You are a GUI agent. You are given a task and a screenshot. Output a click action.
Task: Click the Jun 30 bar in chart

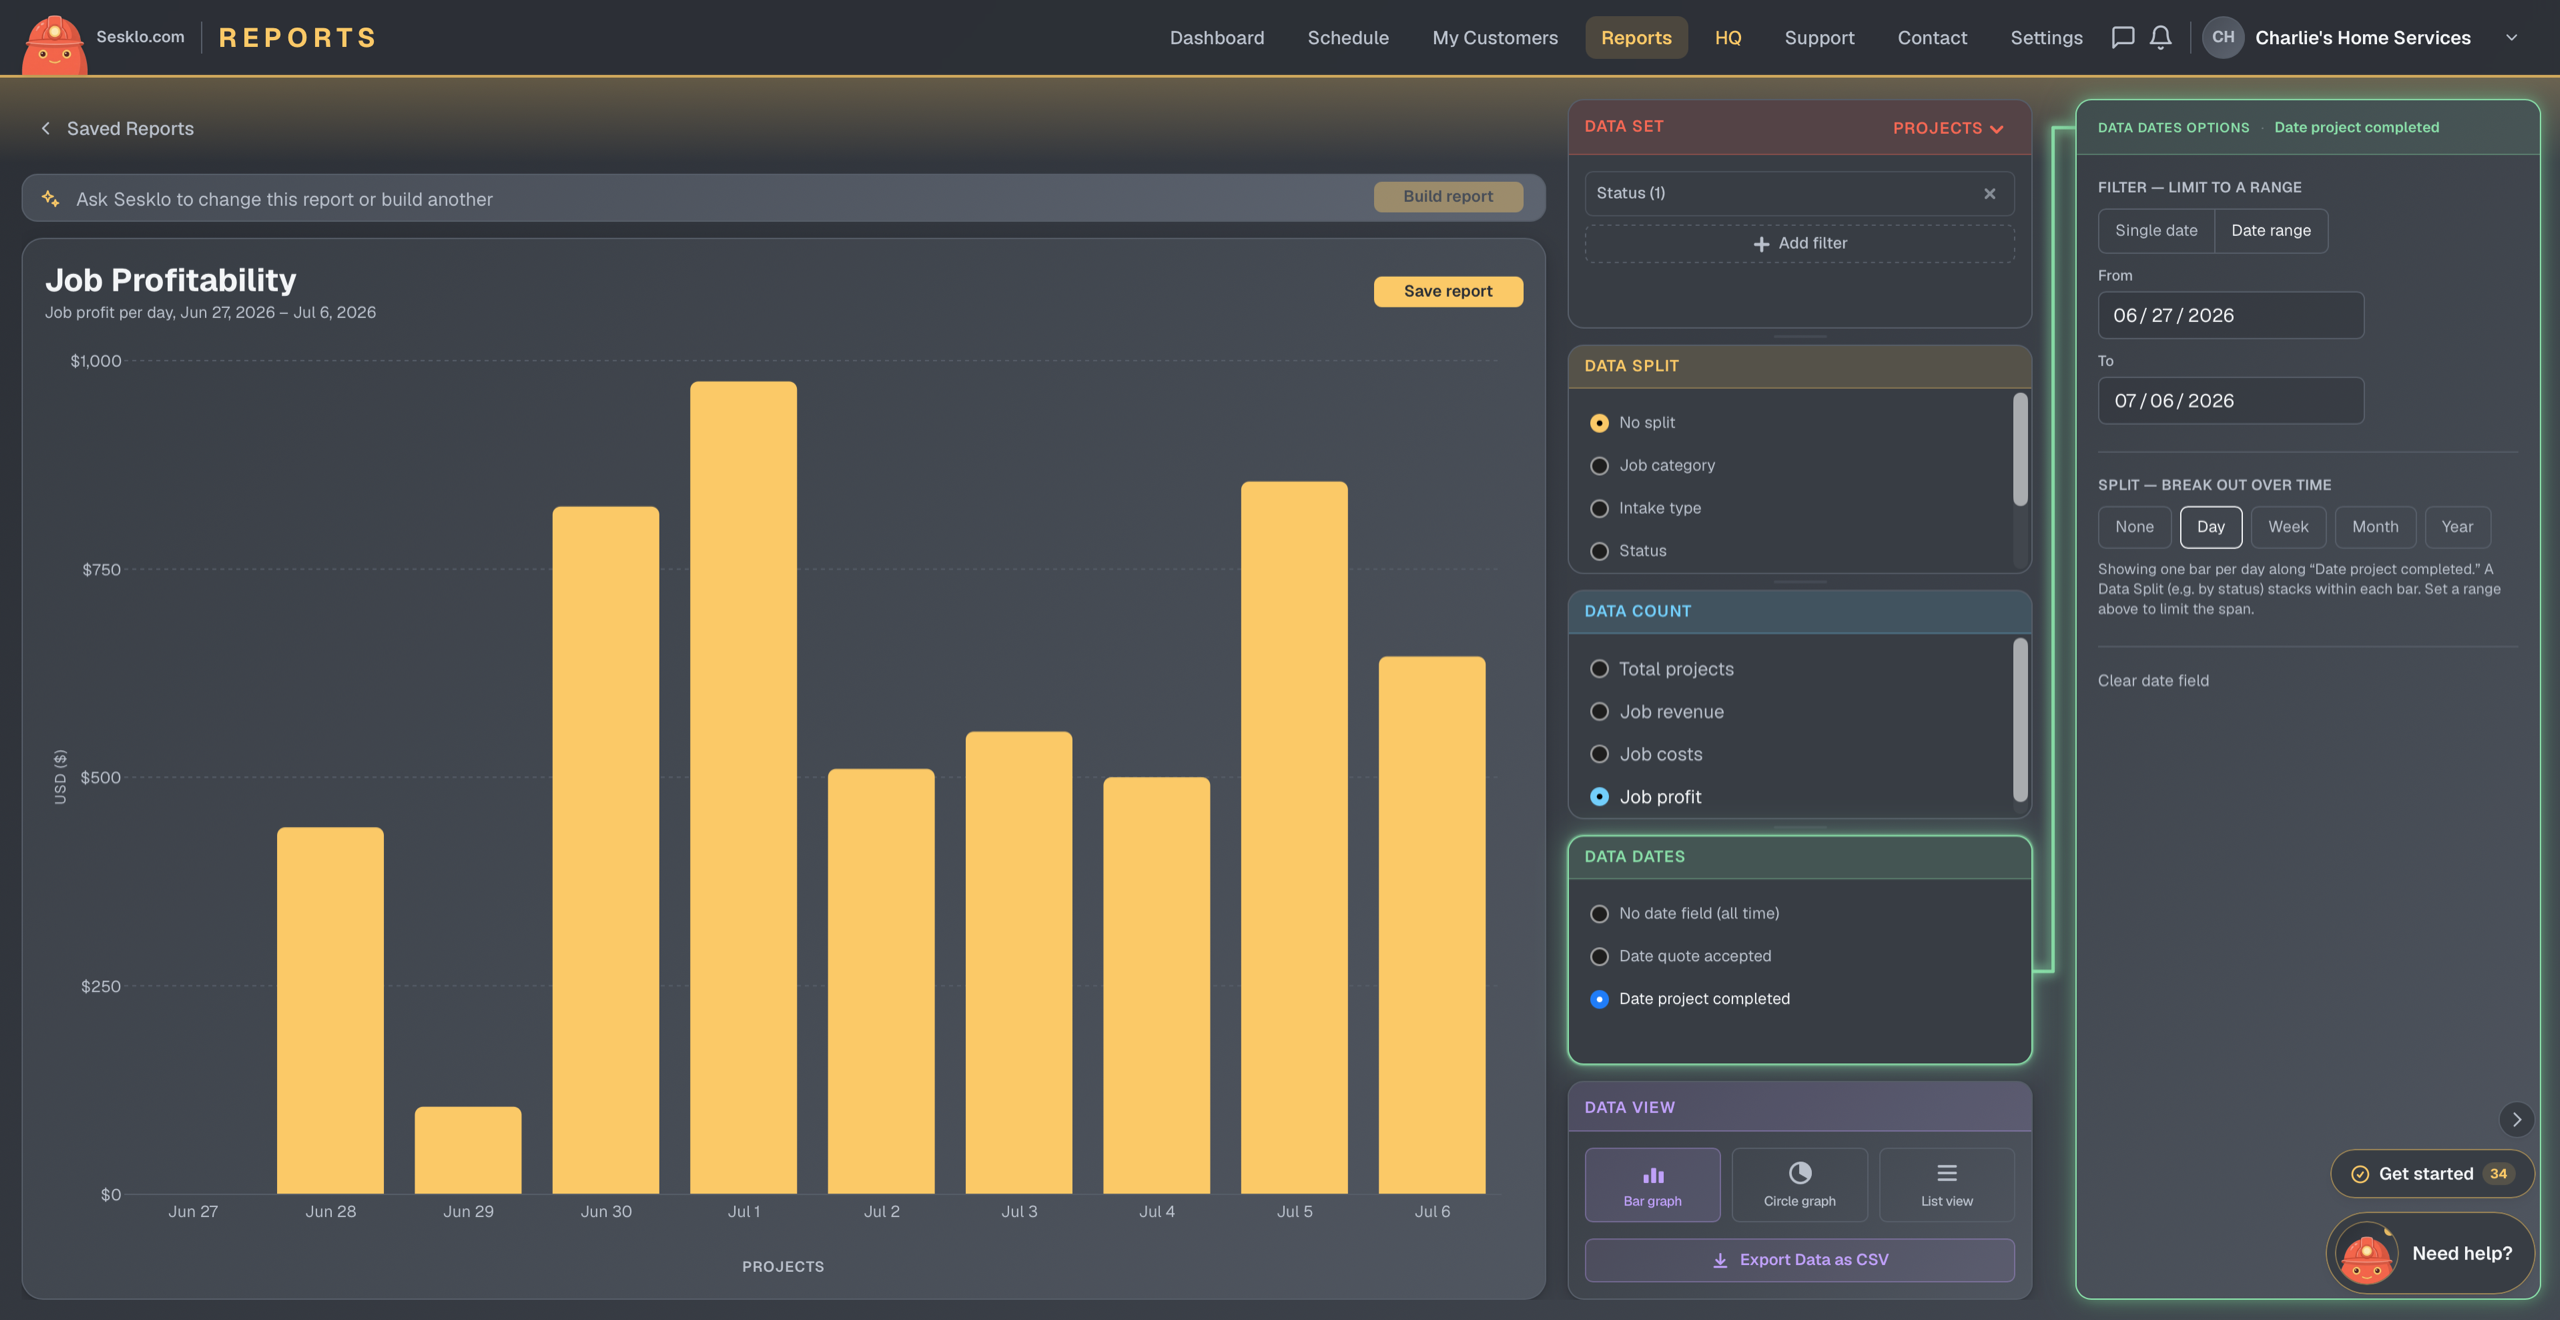606,850
